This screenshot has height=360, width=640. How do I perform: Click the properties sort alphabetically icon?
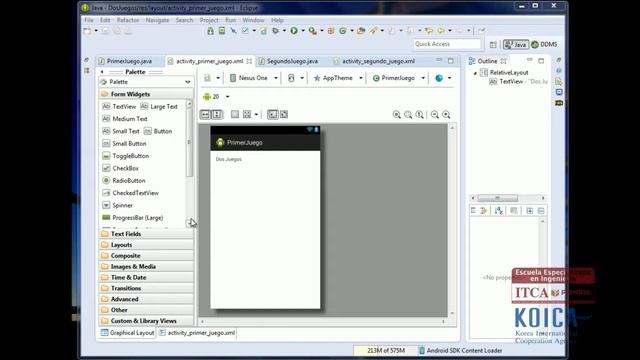tap(498, 211)
